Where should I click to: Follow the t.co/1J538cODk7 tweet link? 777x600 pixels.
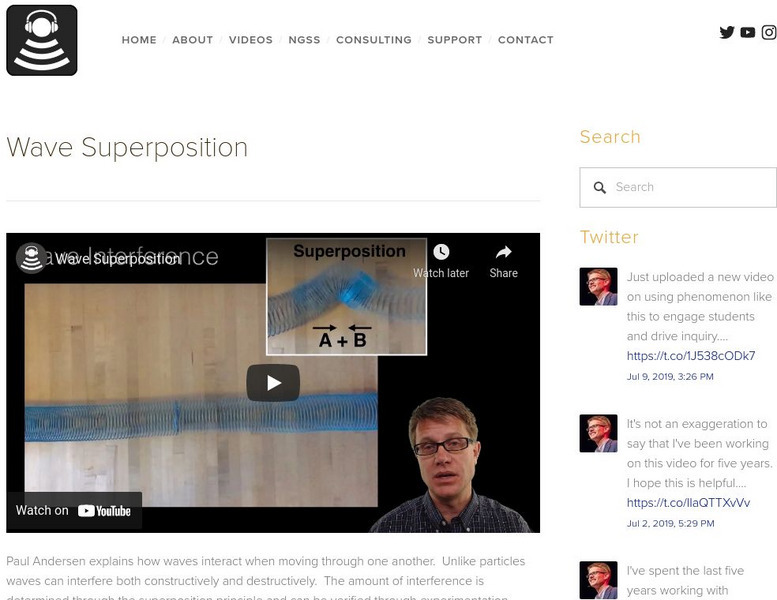(691, 356)
